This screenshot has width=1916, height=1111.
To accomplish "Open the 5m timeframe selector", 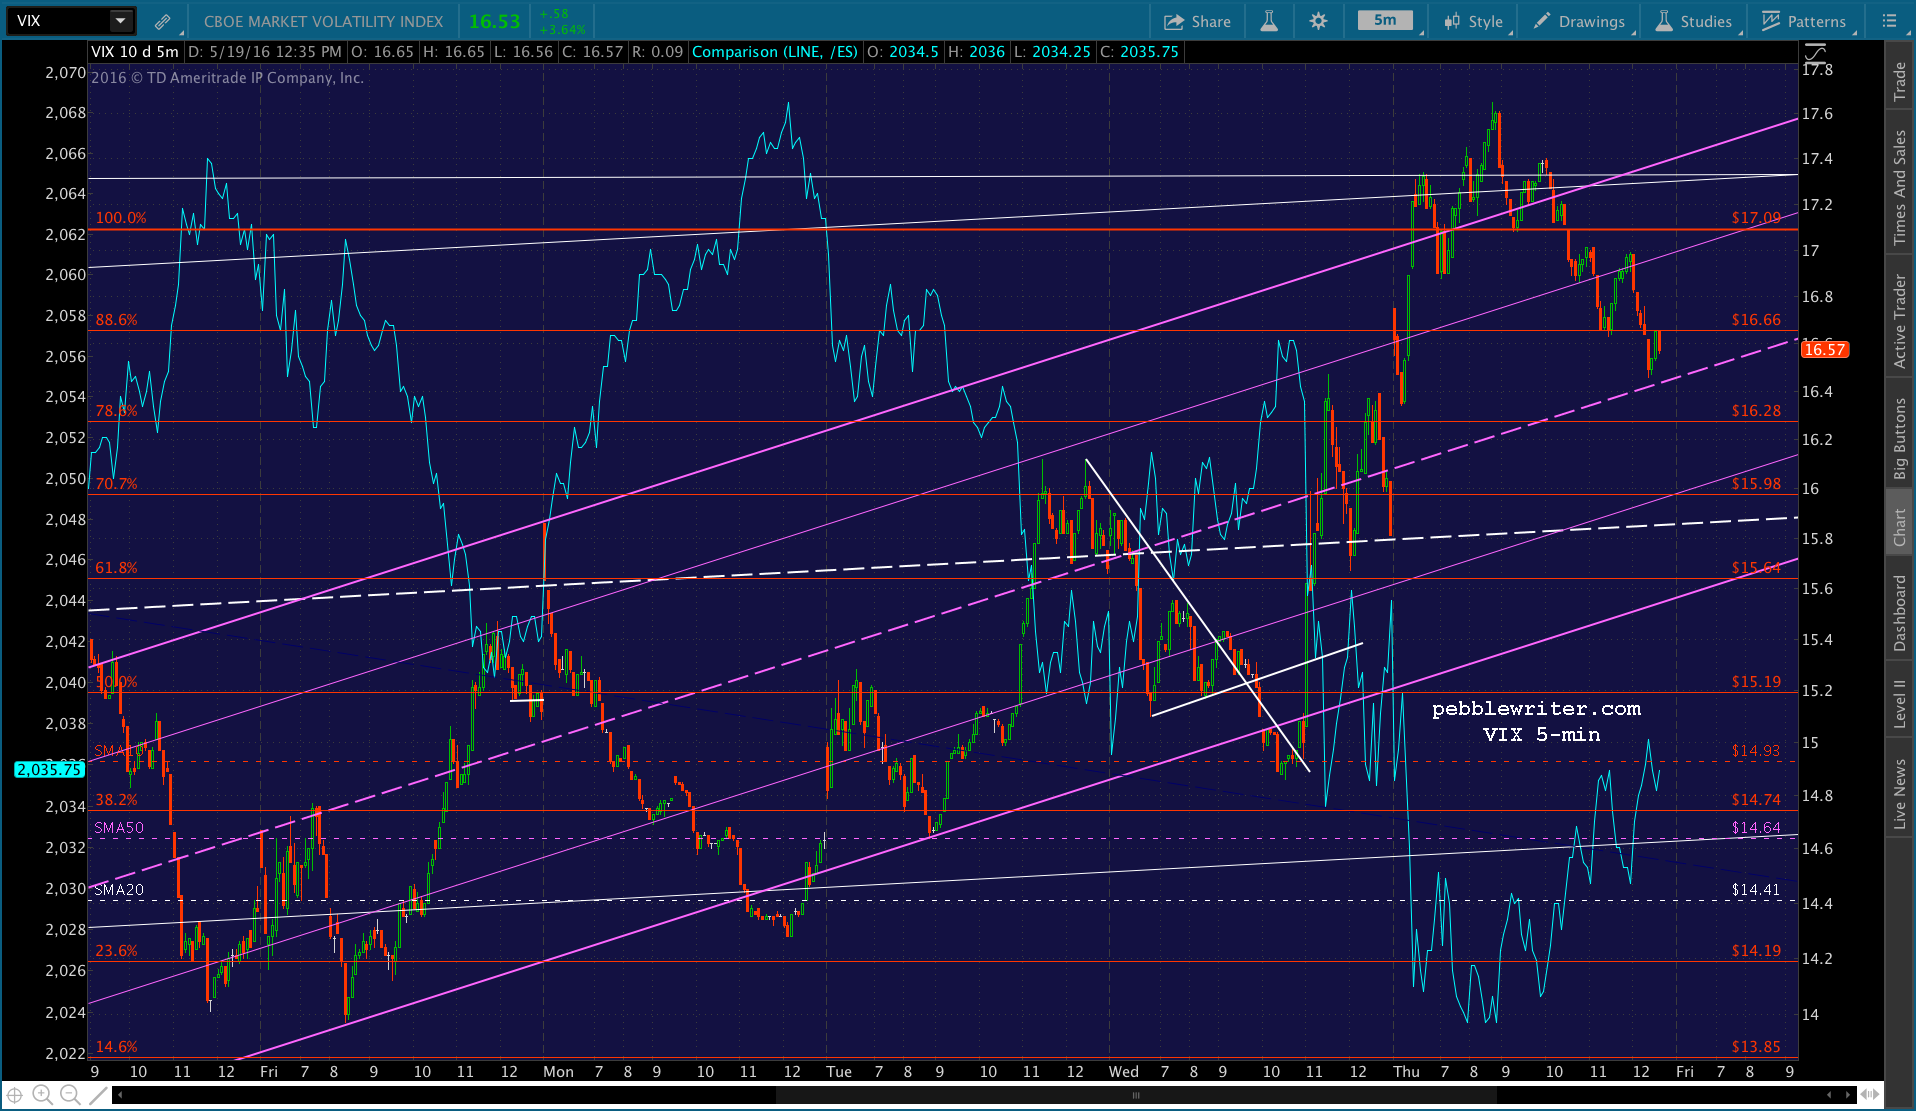I will (1385, 21).
